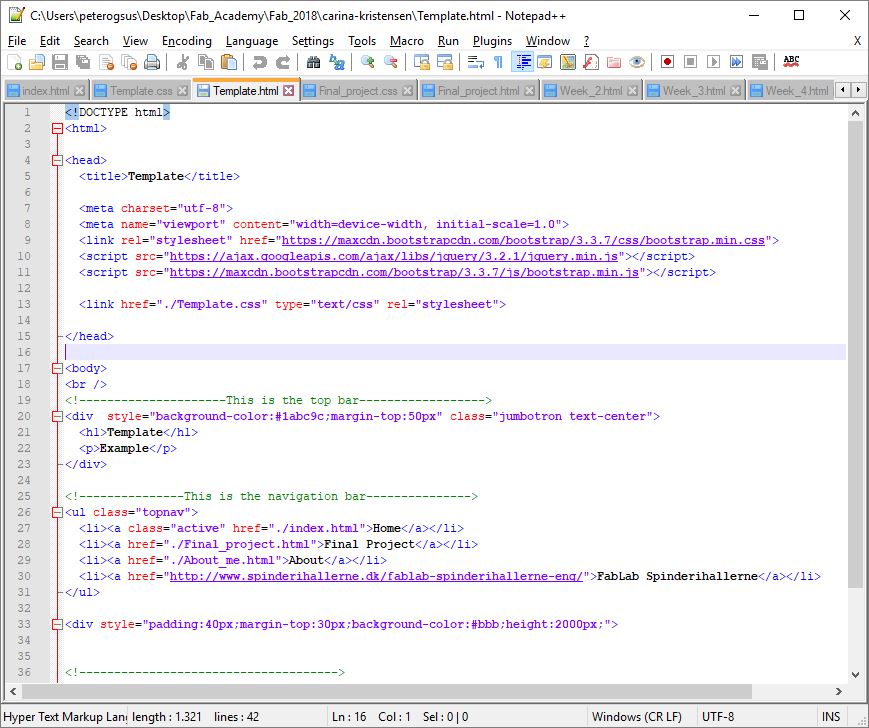The width and height of the screenshot is (869, 728).
Task: Toggle Word wrap in the toolbar
Action: pos(476,62)
